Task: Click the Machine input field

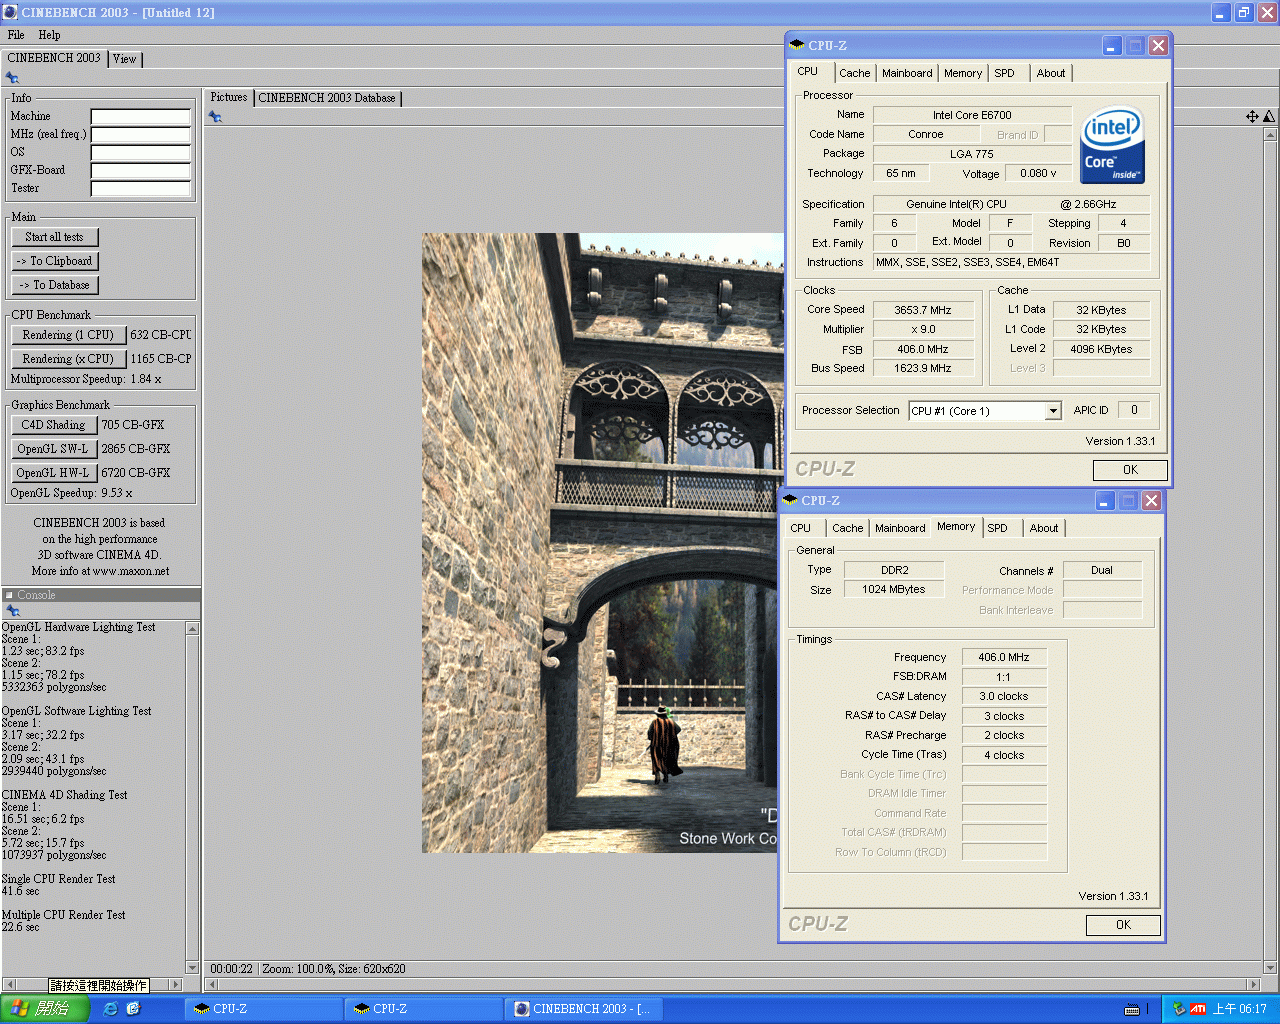Action: (141, 117)
